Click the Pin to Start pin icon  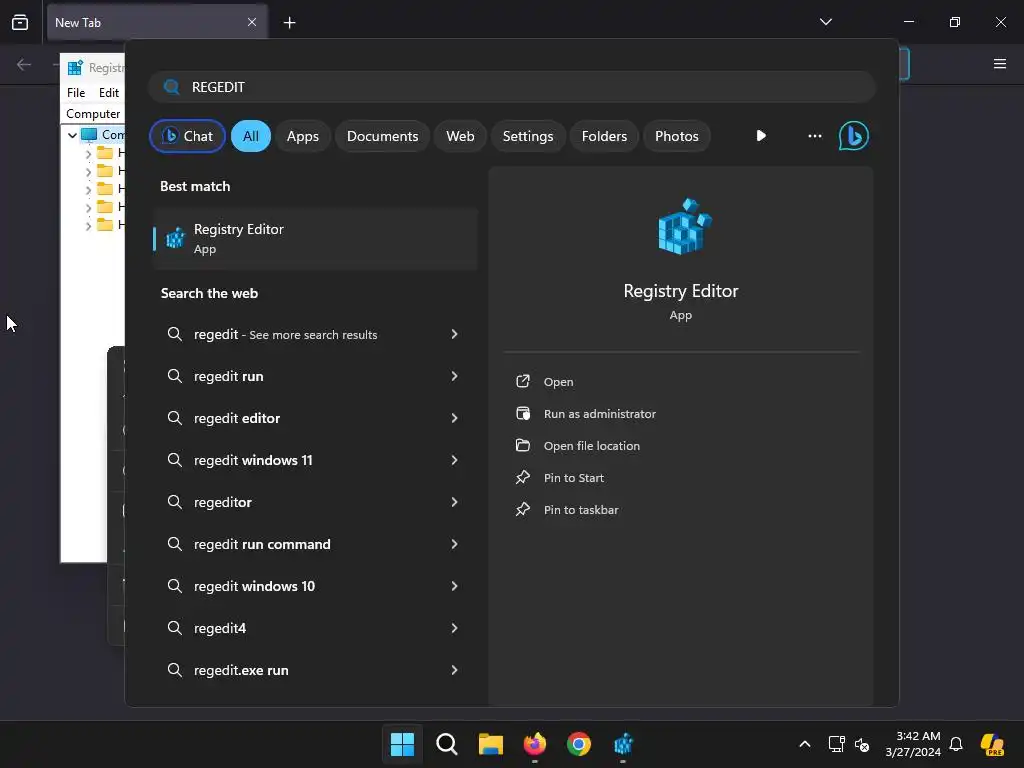522,477
